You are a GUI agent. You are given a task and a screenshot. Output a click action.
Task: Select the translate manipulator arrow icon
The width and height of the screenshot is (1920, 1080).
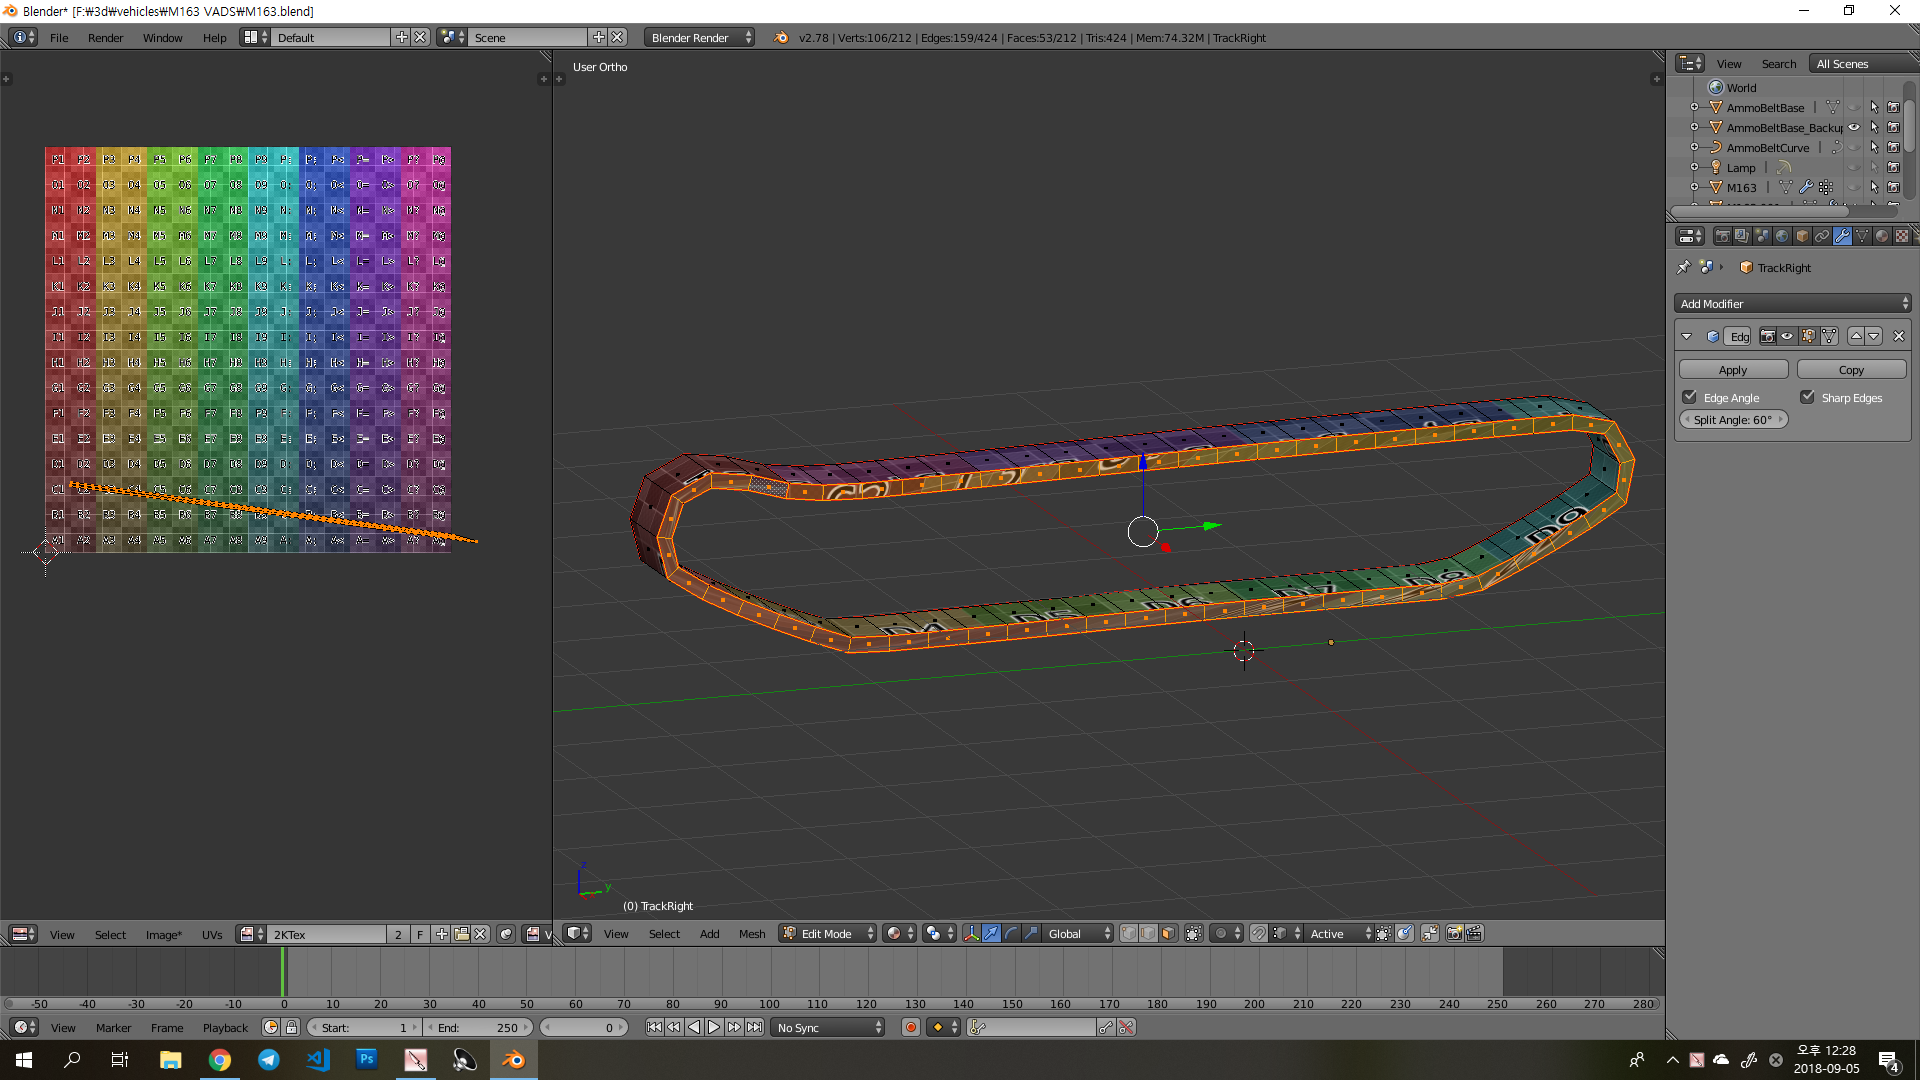point(991,933)
